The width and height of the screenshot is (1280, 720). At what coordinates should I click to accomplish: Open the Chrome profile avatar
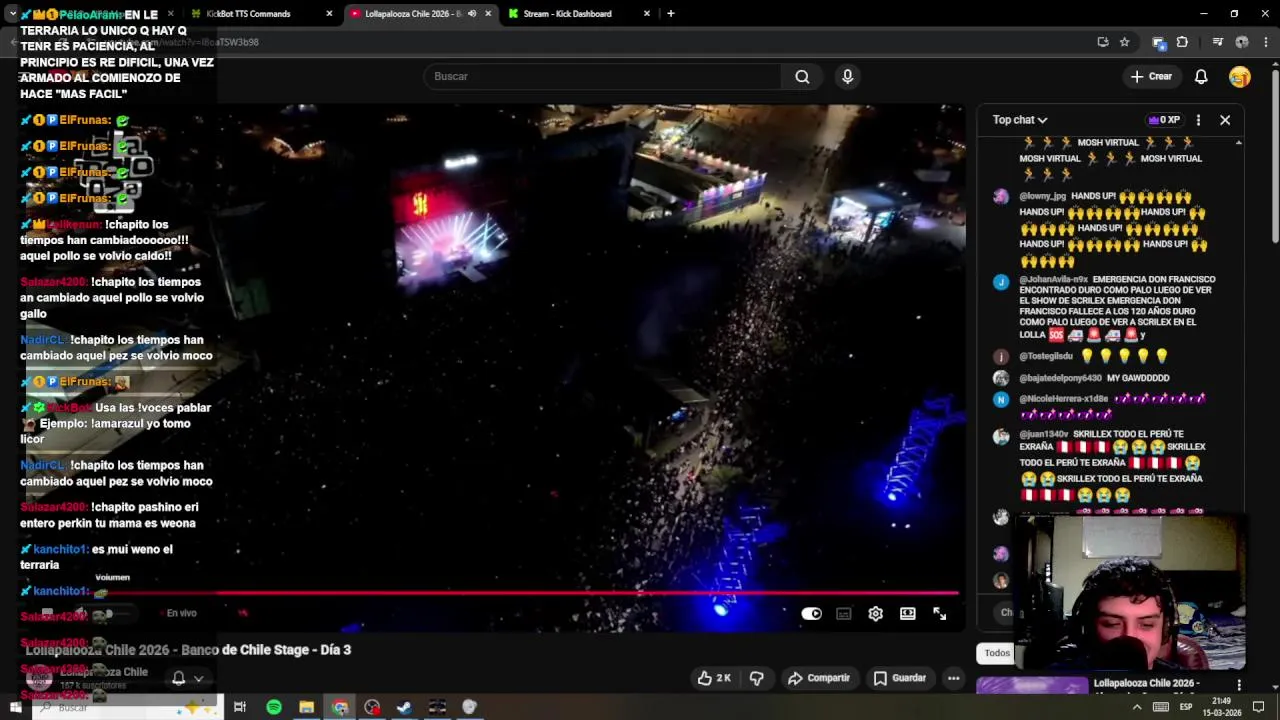pyautogui.click(x=1242, y=42)
